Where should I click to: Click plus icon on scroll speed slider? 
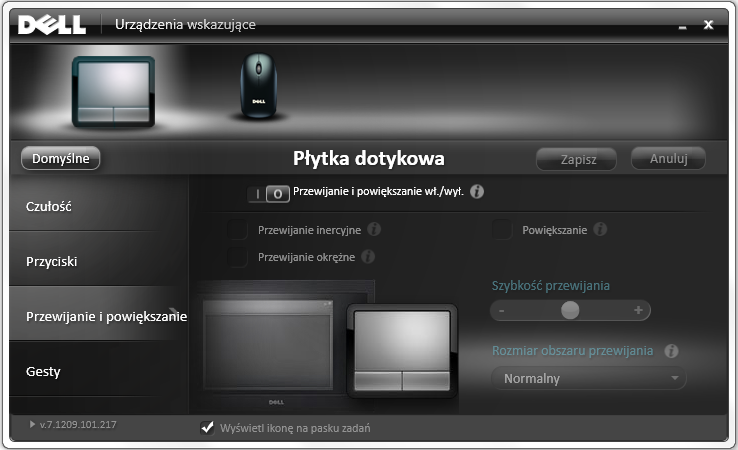tap(638, 310)
